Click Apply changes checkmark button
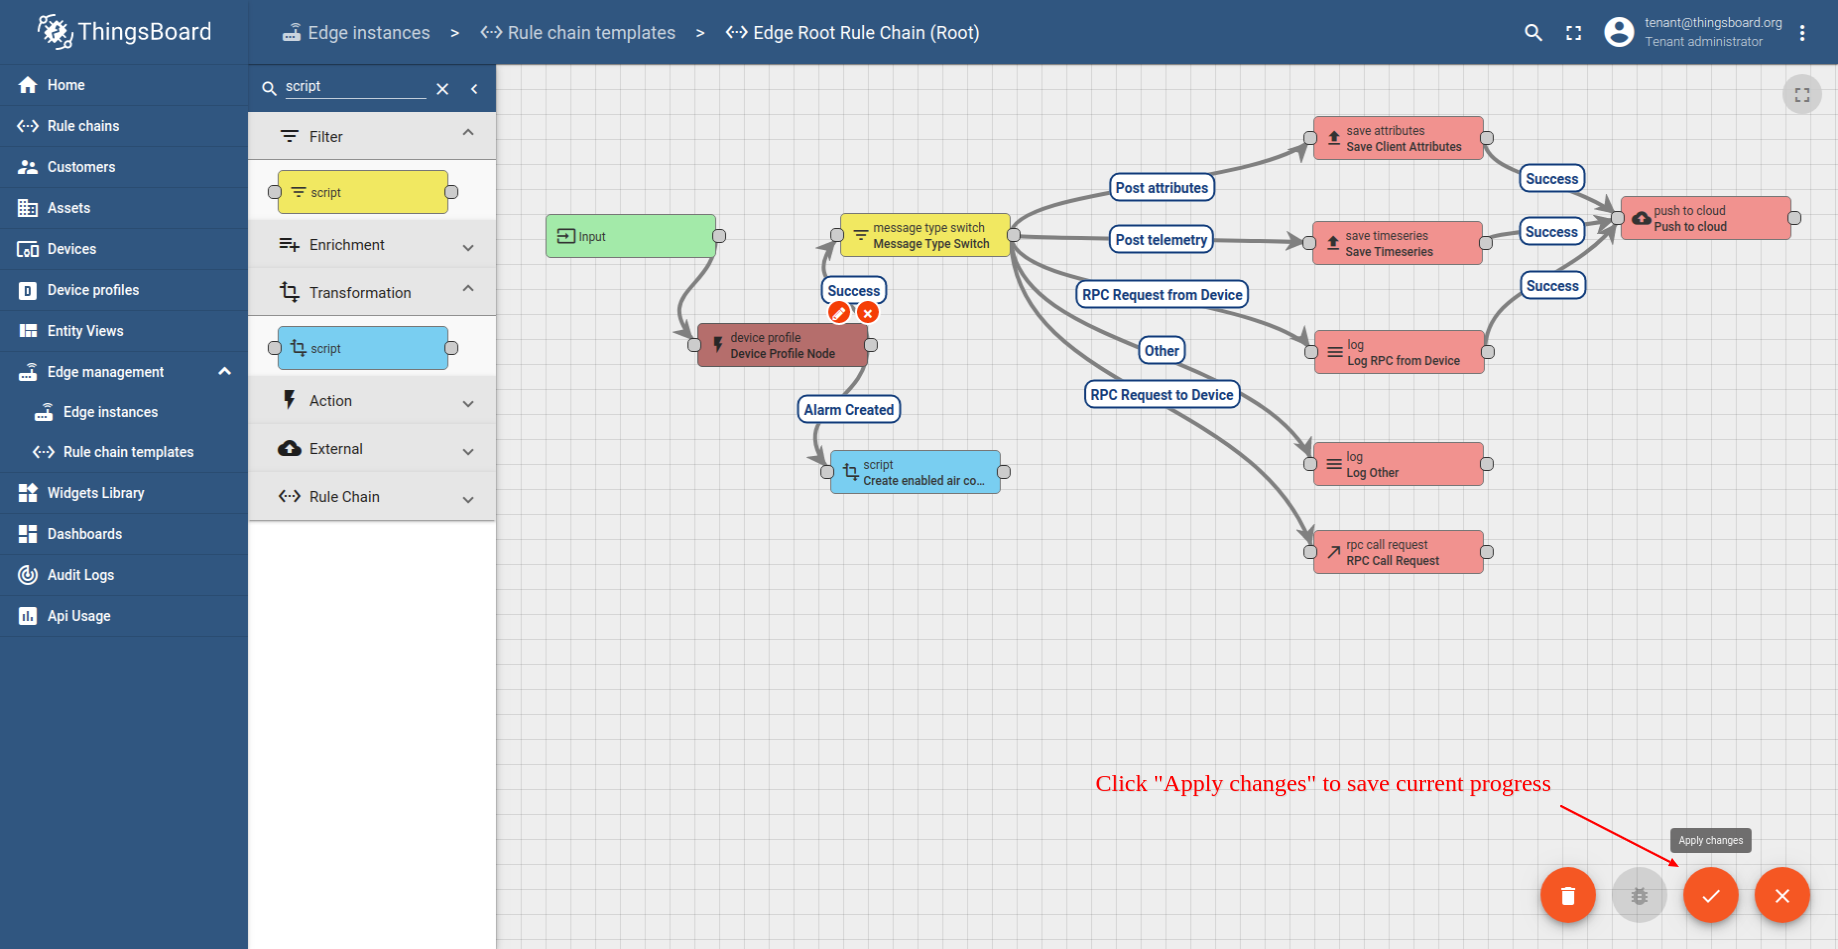 click(1711, 895)
